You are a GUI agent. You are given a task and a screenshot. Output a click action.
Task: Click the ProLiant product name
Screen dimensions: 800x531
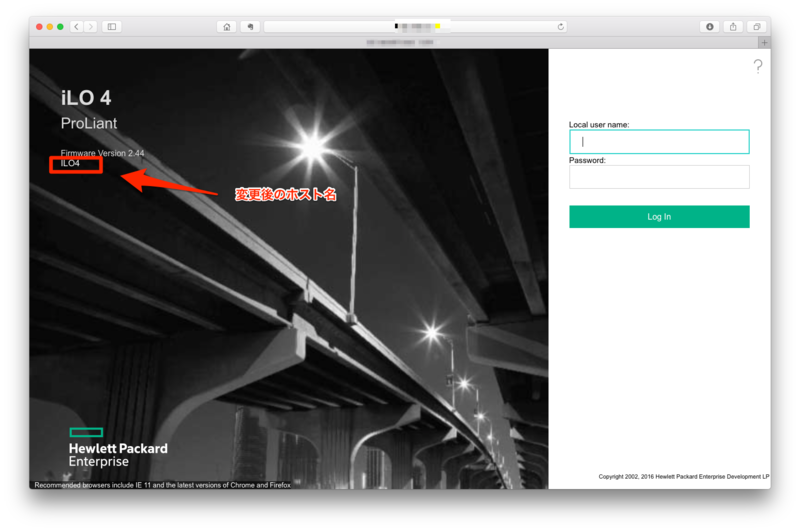point(89,123)
